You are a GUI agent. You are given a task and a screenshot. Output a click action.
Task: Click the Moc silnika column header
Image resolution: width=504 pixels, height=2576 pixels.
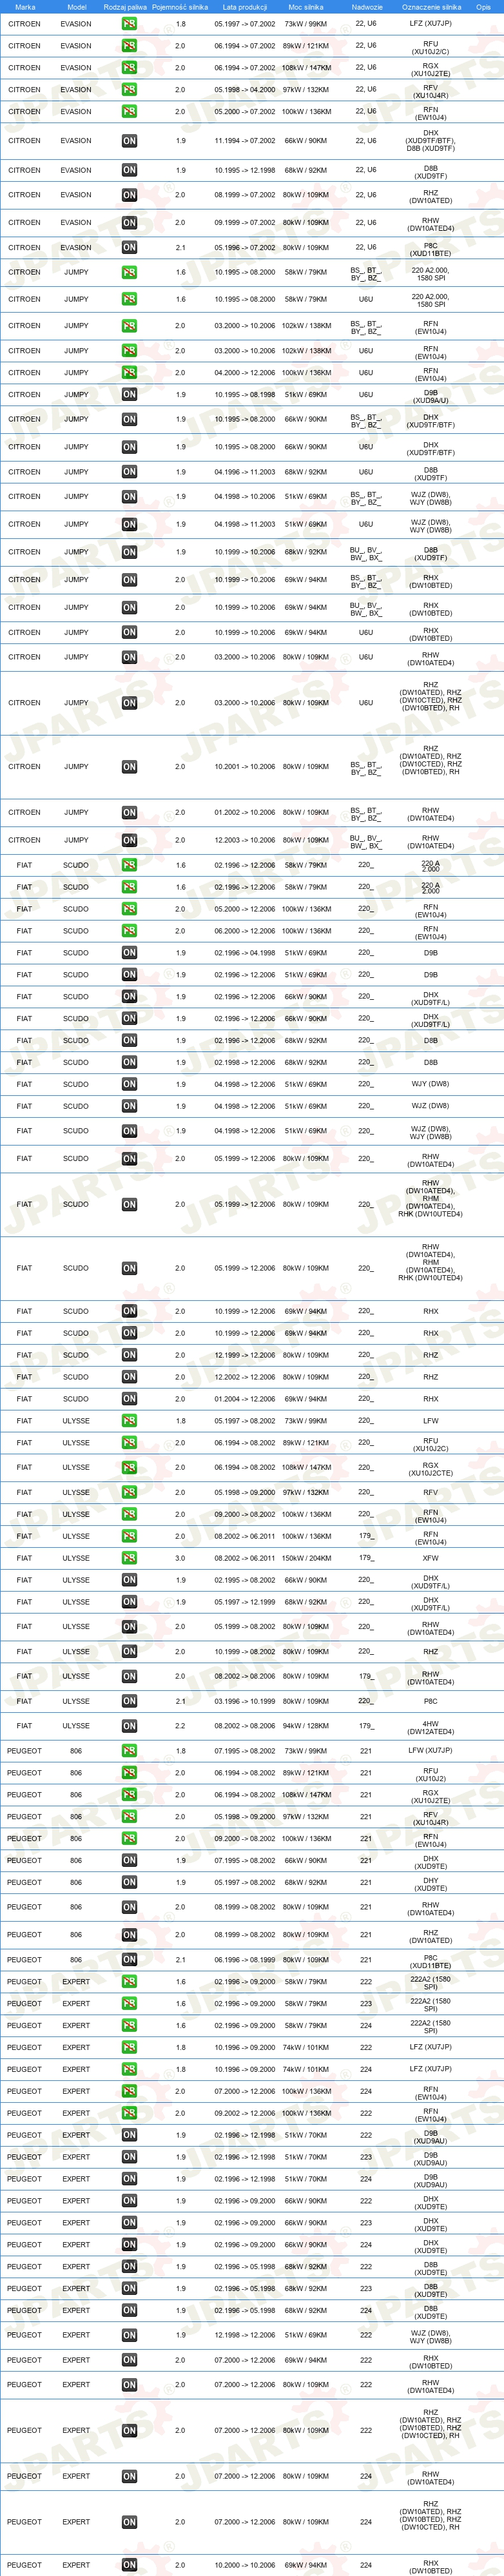tap(306, 7)
